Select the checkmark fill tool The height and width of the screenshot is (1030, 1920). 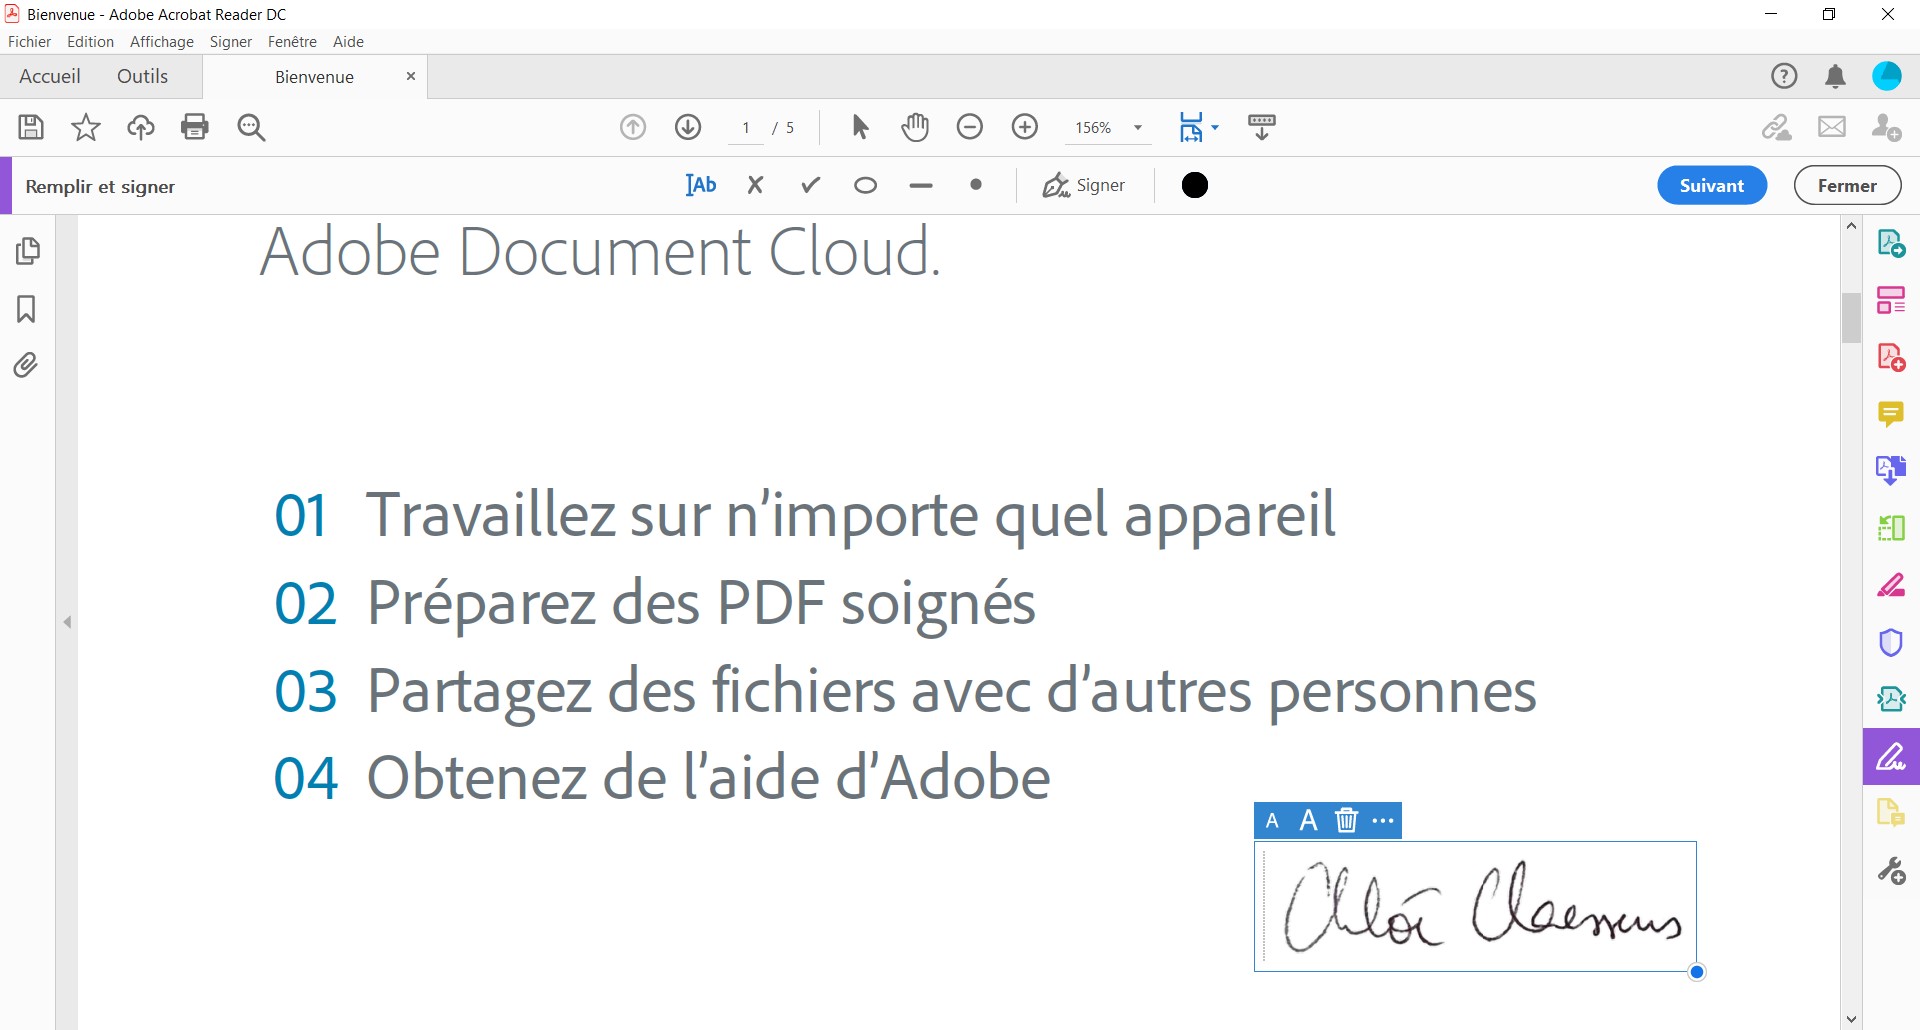coord(811,185)
